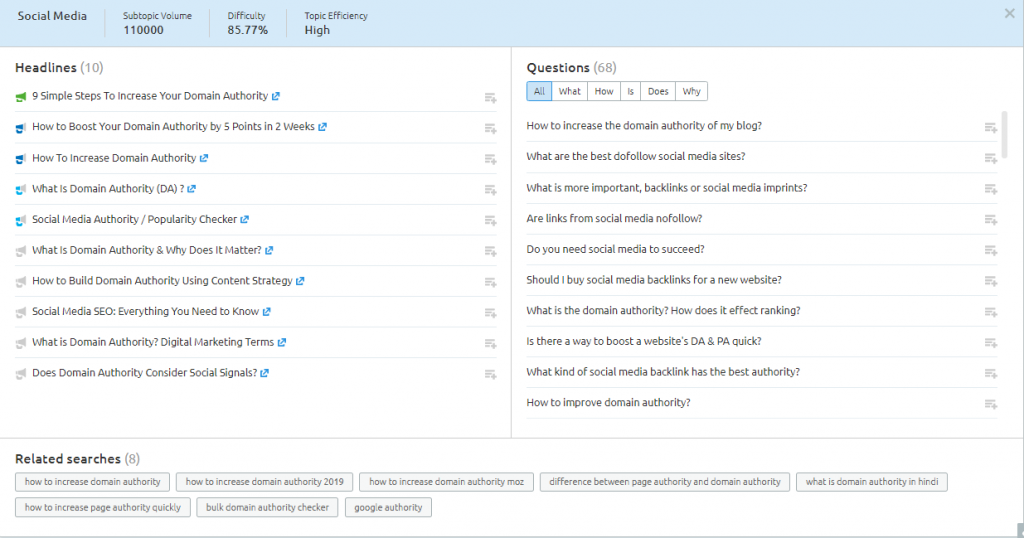Open external link for 'Using Content Strategy' headline

click(300, 281)
